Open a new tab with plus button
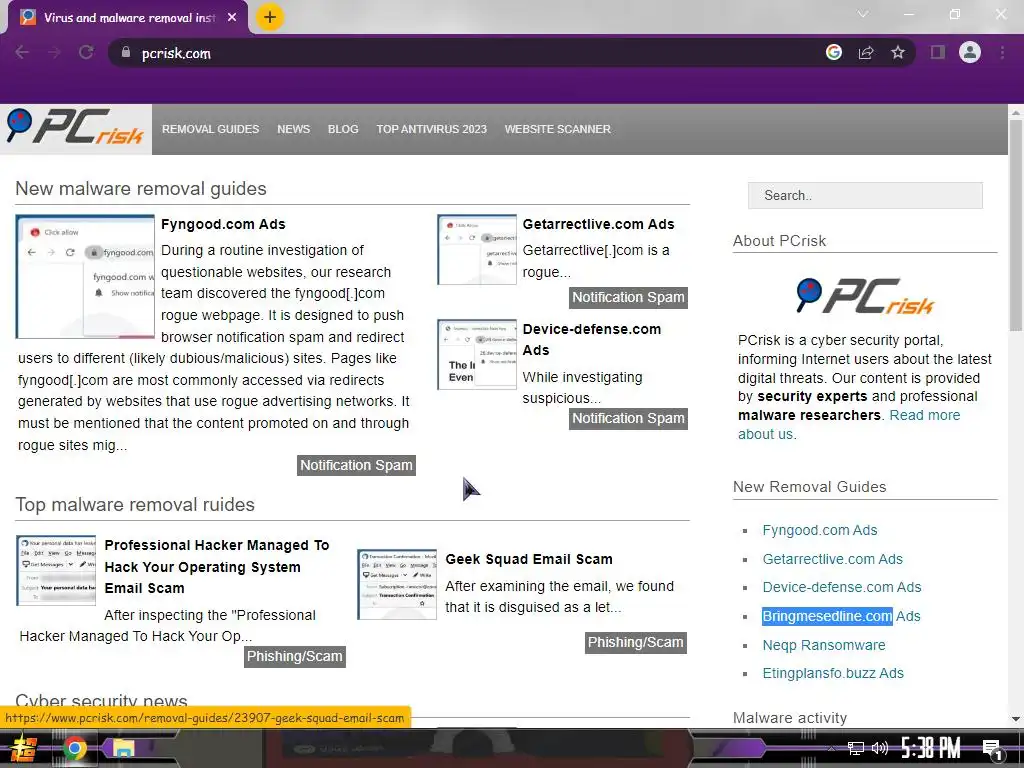This screenshot has width=1024, height=768. click(270, 17)
